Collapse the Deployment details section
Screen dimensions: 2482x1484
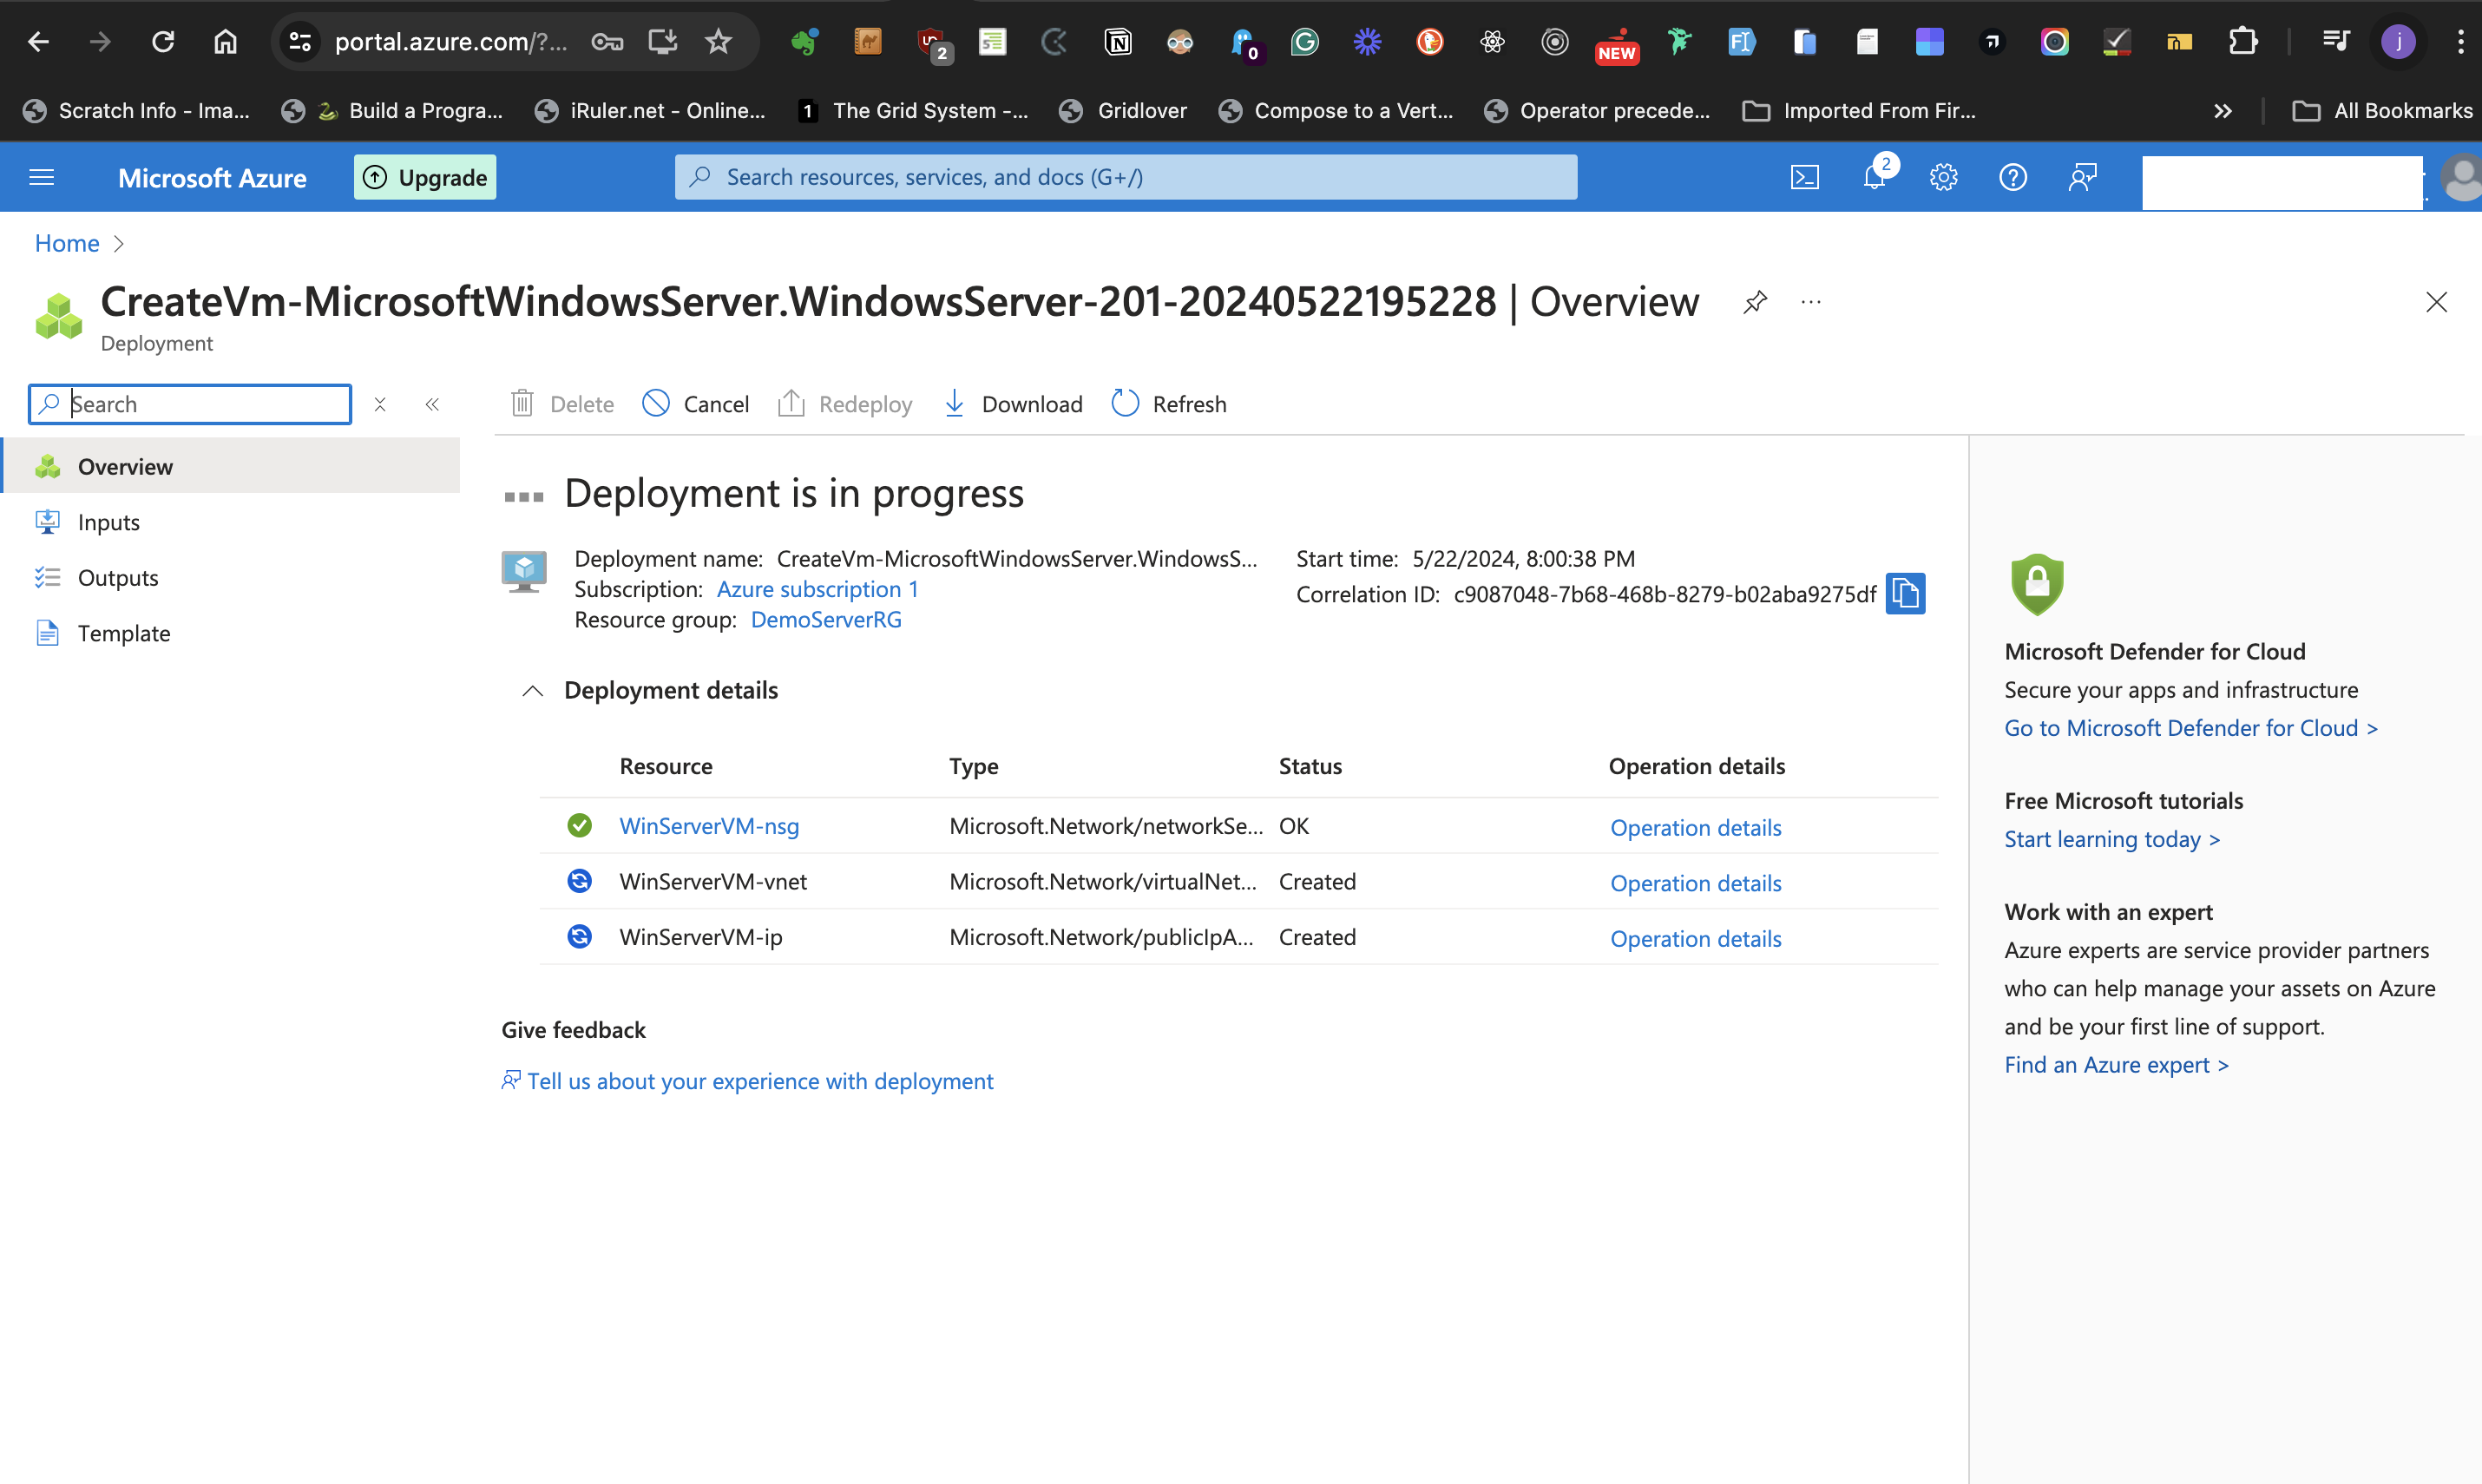[x=531, y=690]
